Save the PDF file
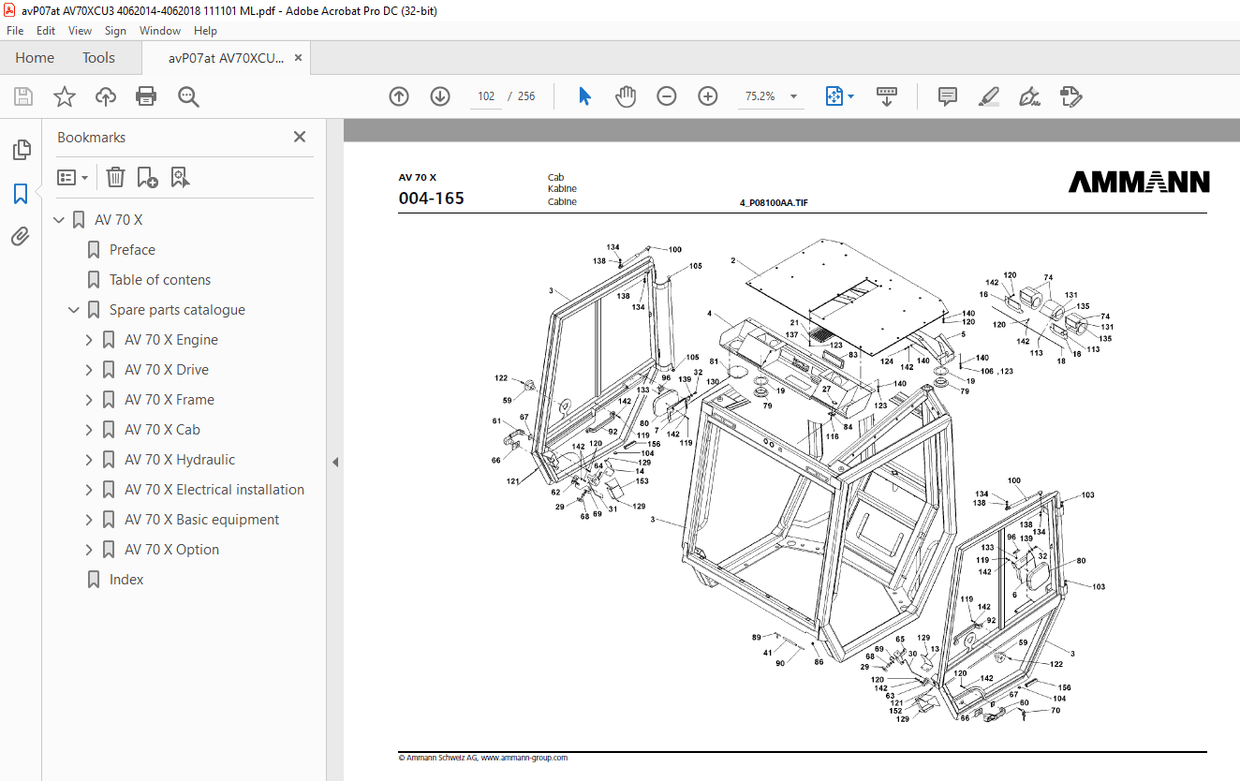 click(21, 96)
